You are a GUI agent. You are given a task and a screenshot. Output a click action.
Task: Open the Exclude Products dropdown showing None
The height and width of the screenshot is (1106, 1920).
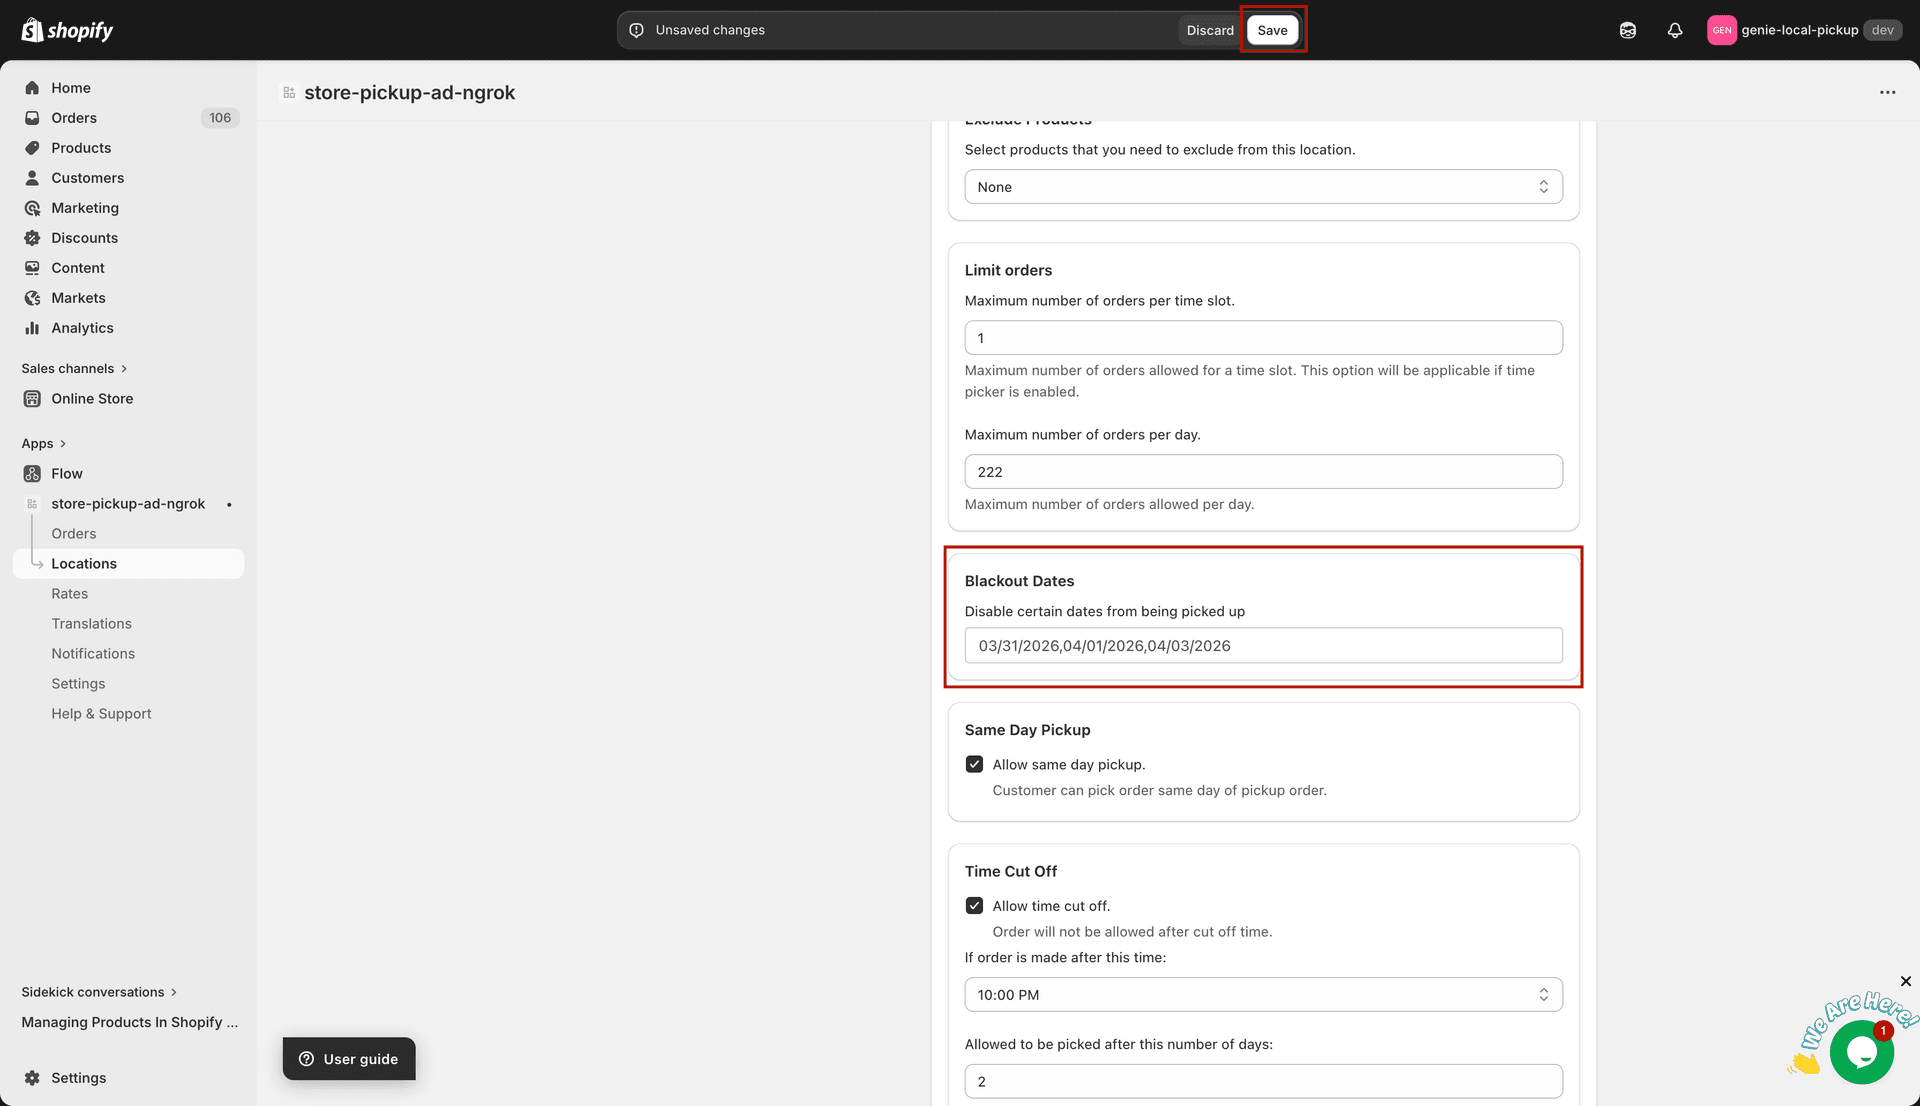(1262, 186)
